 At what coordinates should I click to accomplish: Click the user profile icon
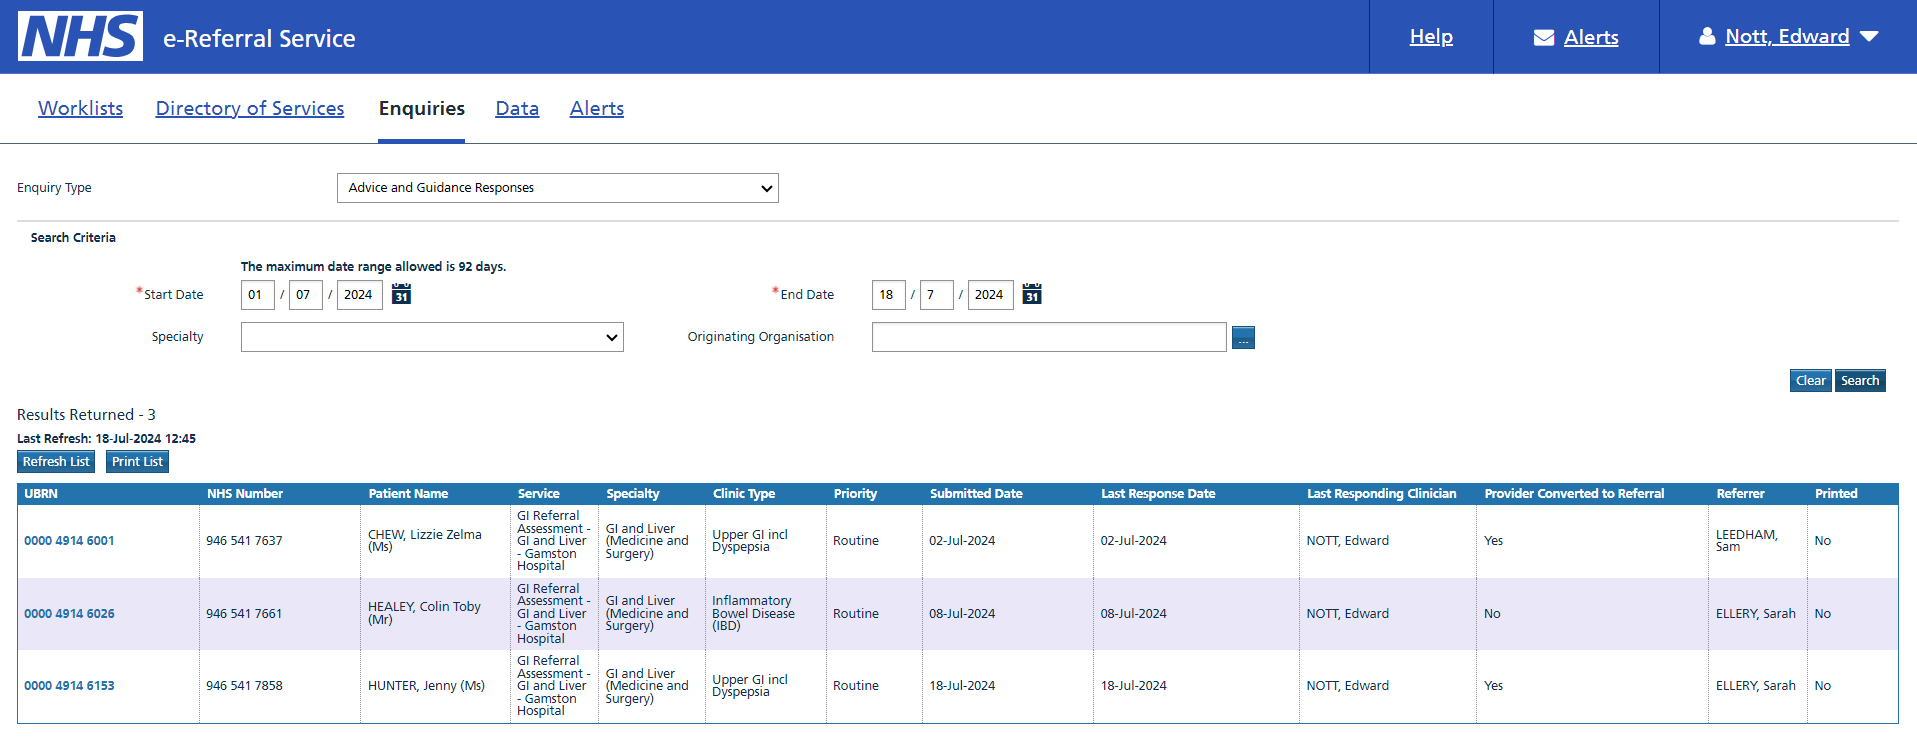(x=1707, y=36)
